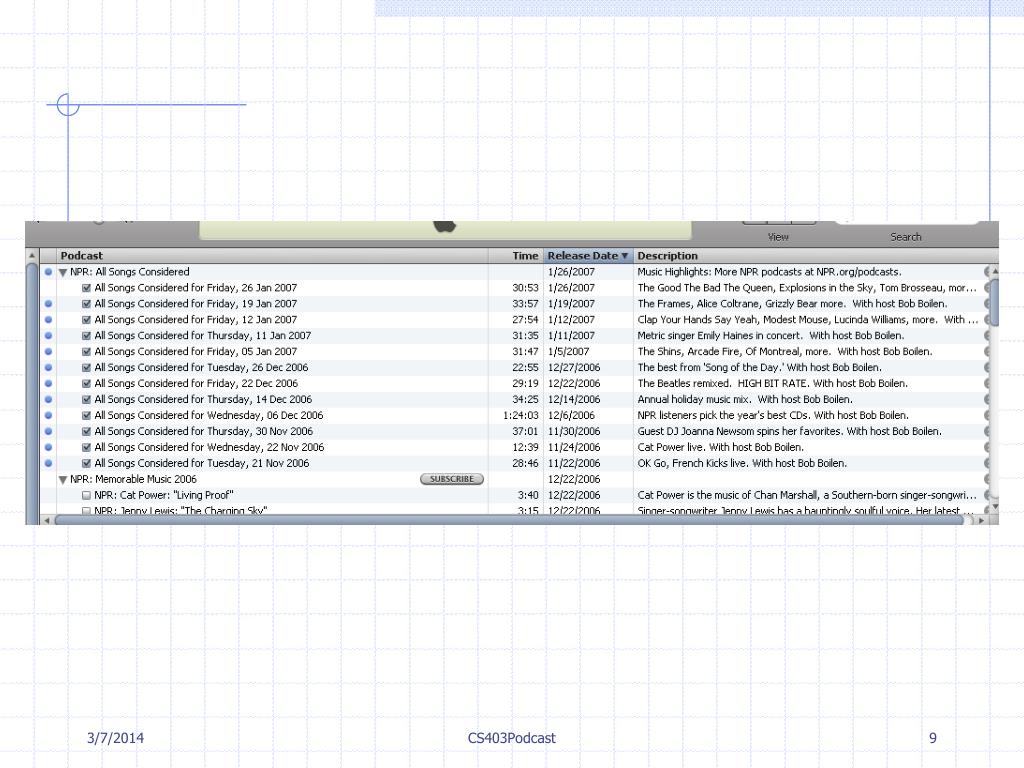Uncheck the Thursday, 30 Nov 2006 episode checkbox
The width and height of the screenshot is (1024, 768).
point(86,432)
